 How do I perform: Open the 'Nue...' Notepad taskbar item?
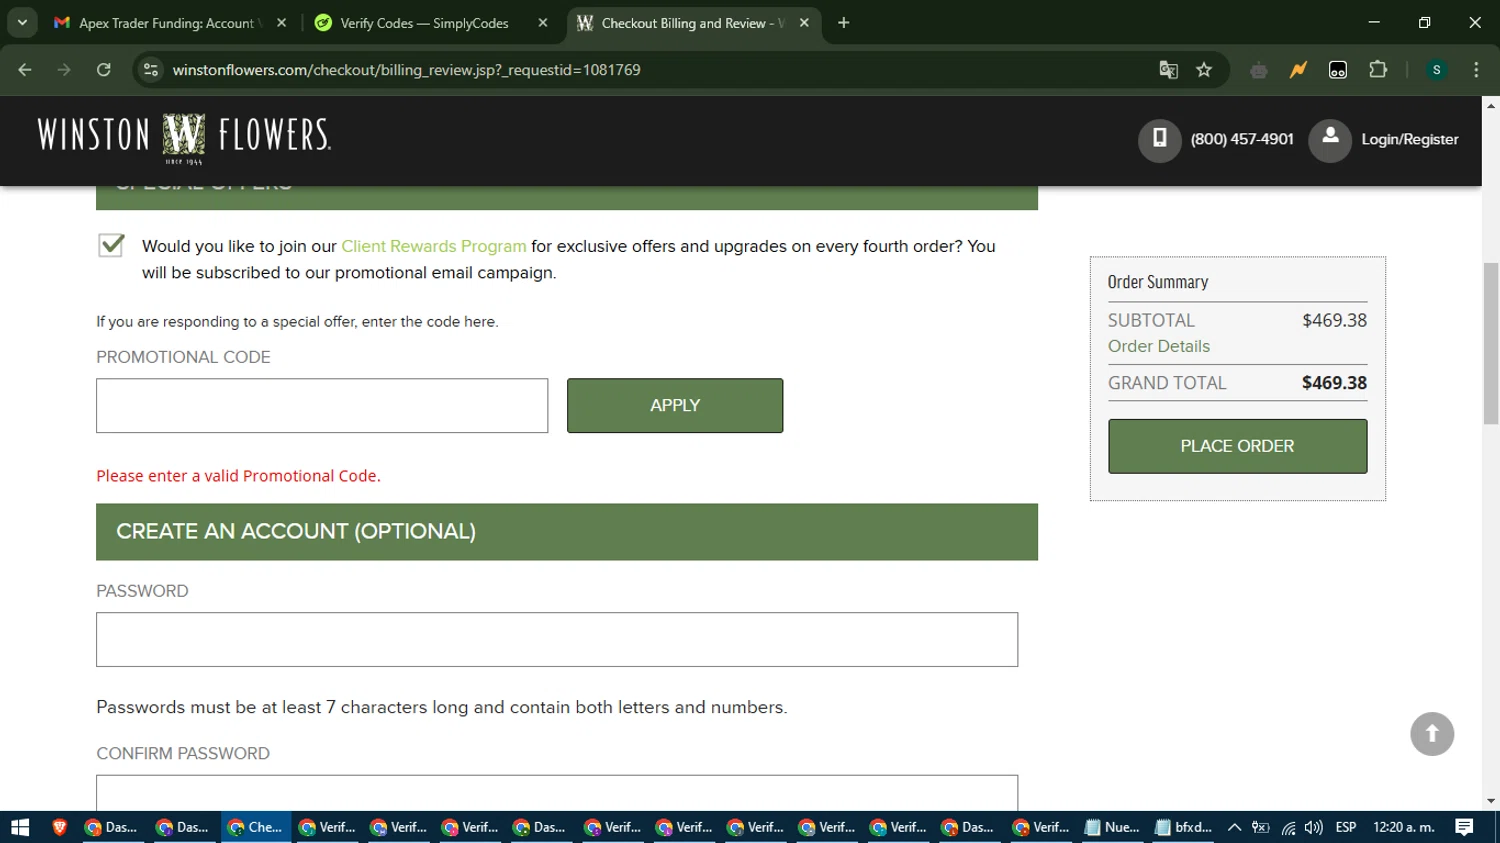tap(1113, 827)
